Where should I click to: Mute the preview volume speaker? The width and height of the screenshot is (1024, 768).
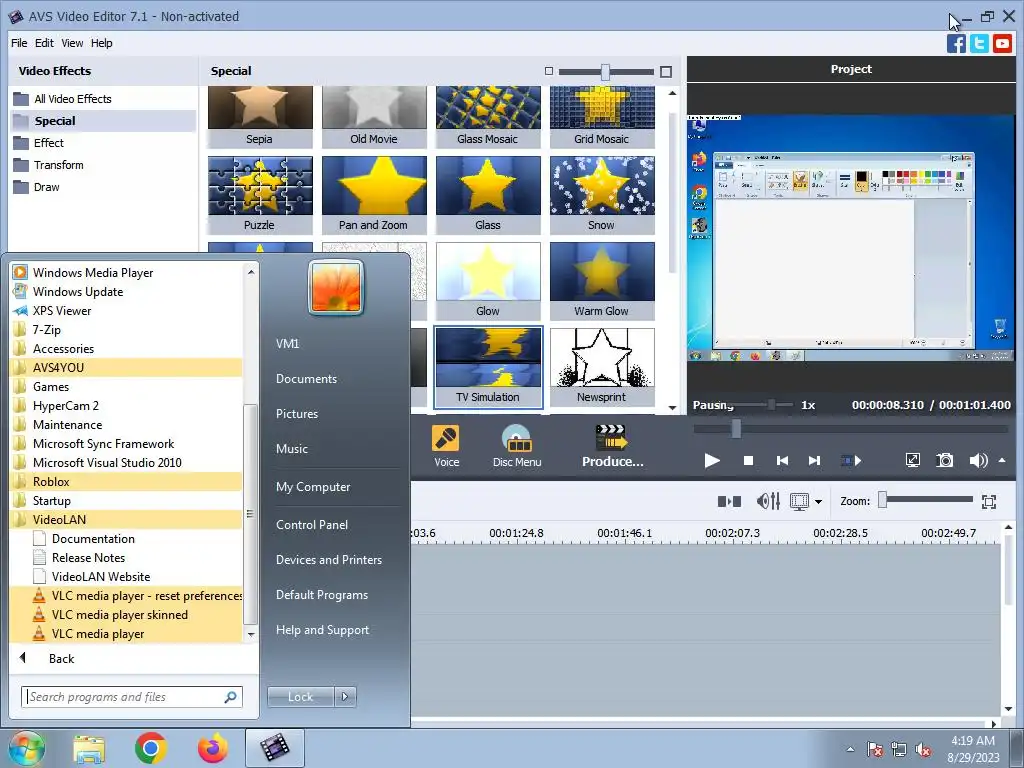tap(978, 460)
